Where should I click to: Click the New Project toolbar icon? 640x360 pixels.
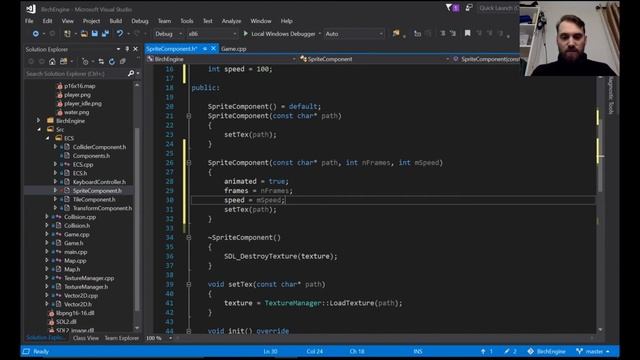pos(67,34)
